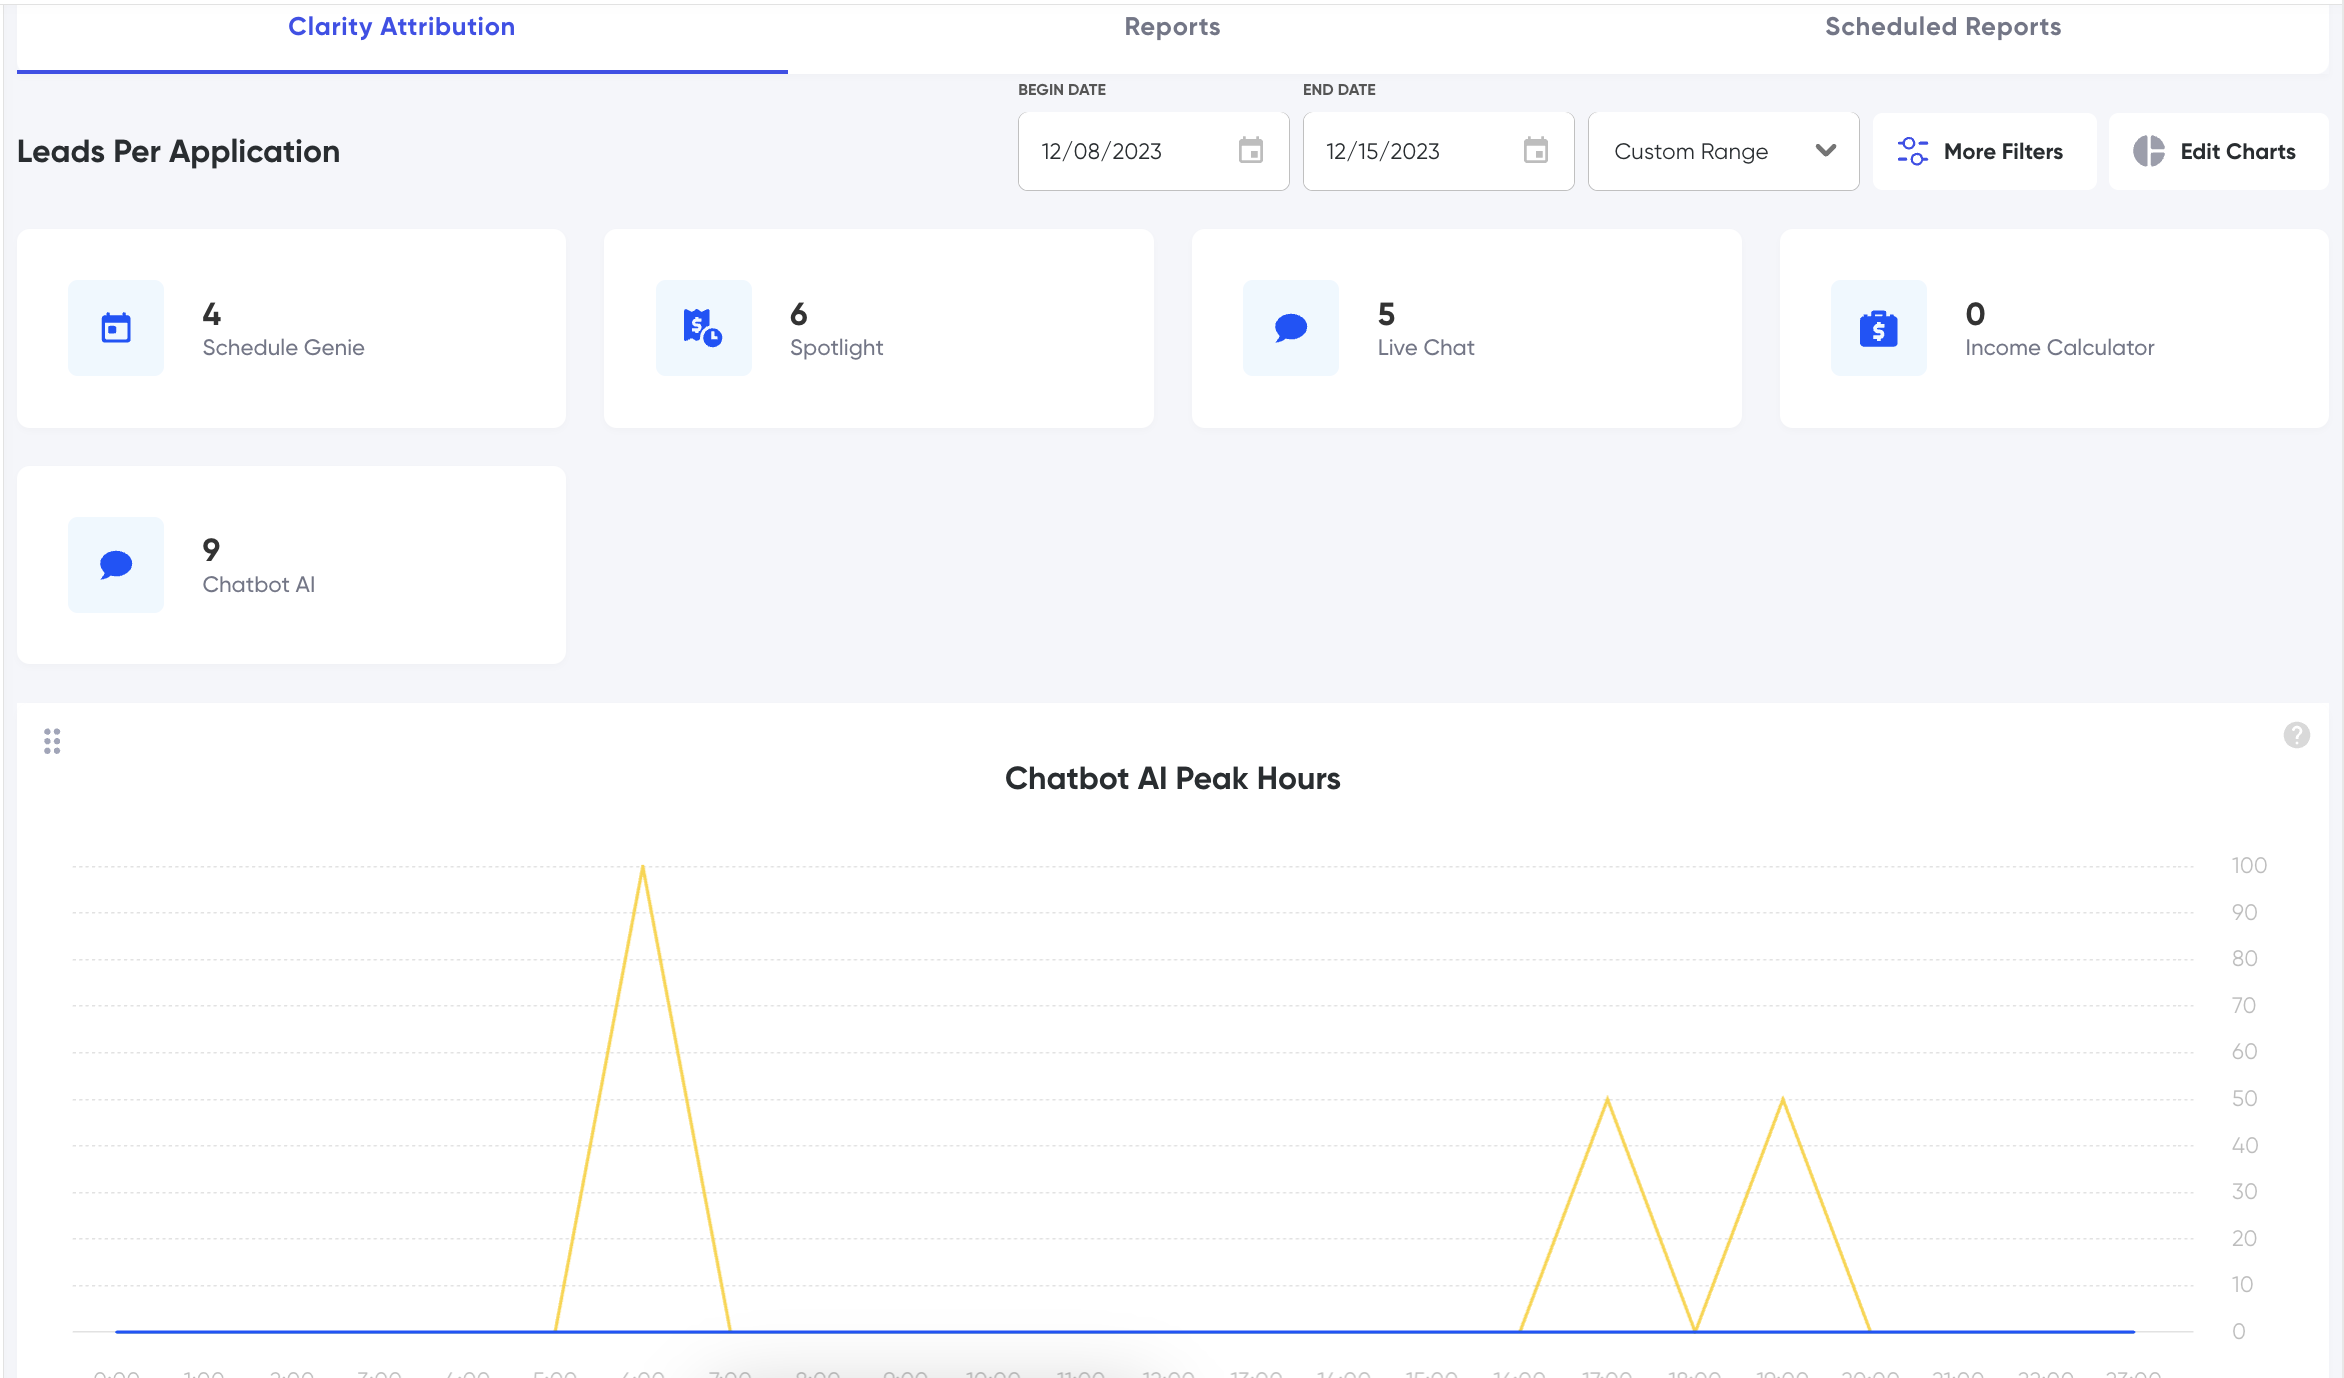Switch to the Reports tab
The image size is (2344, 1378).
click(x=1172, y=27)
